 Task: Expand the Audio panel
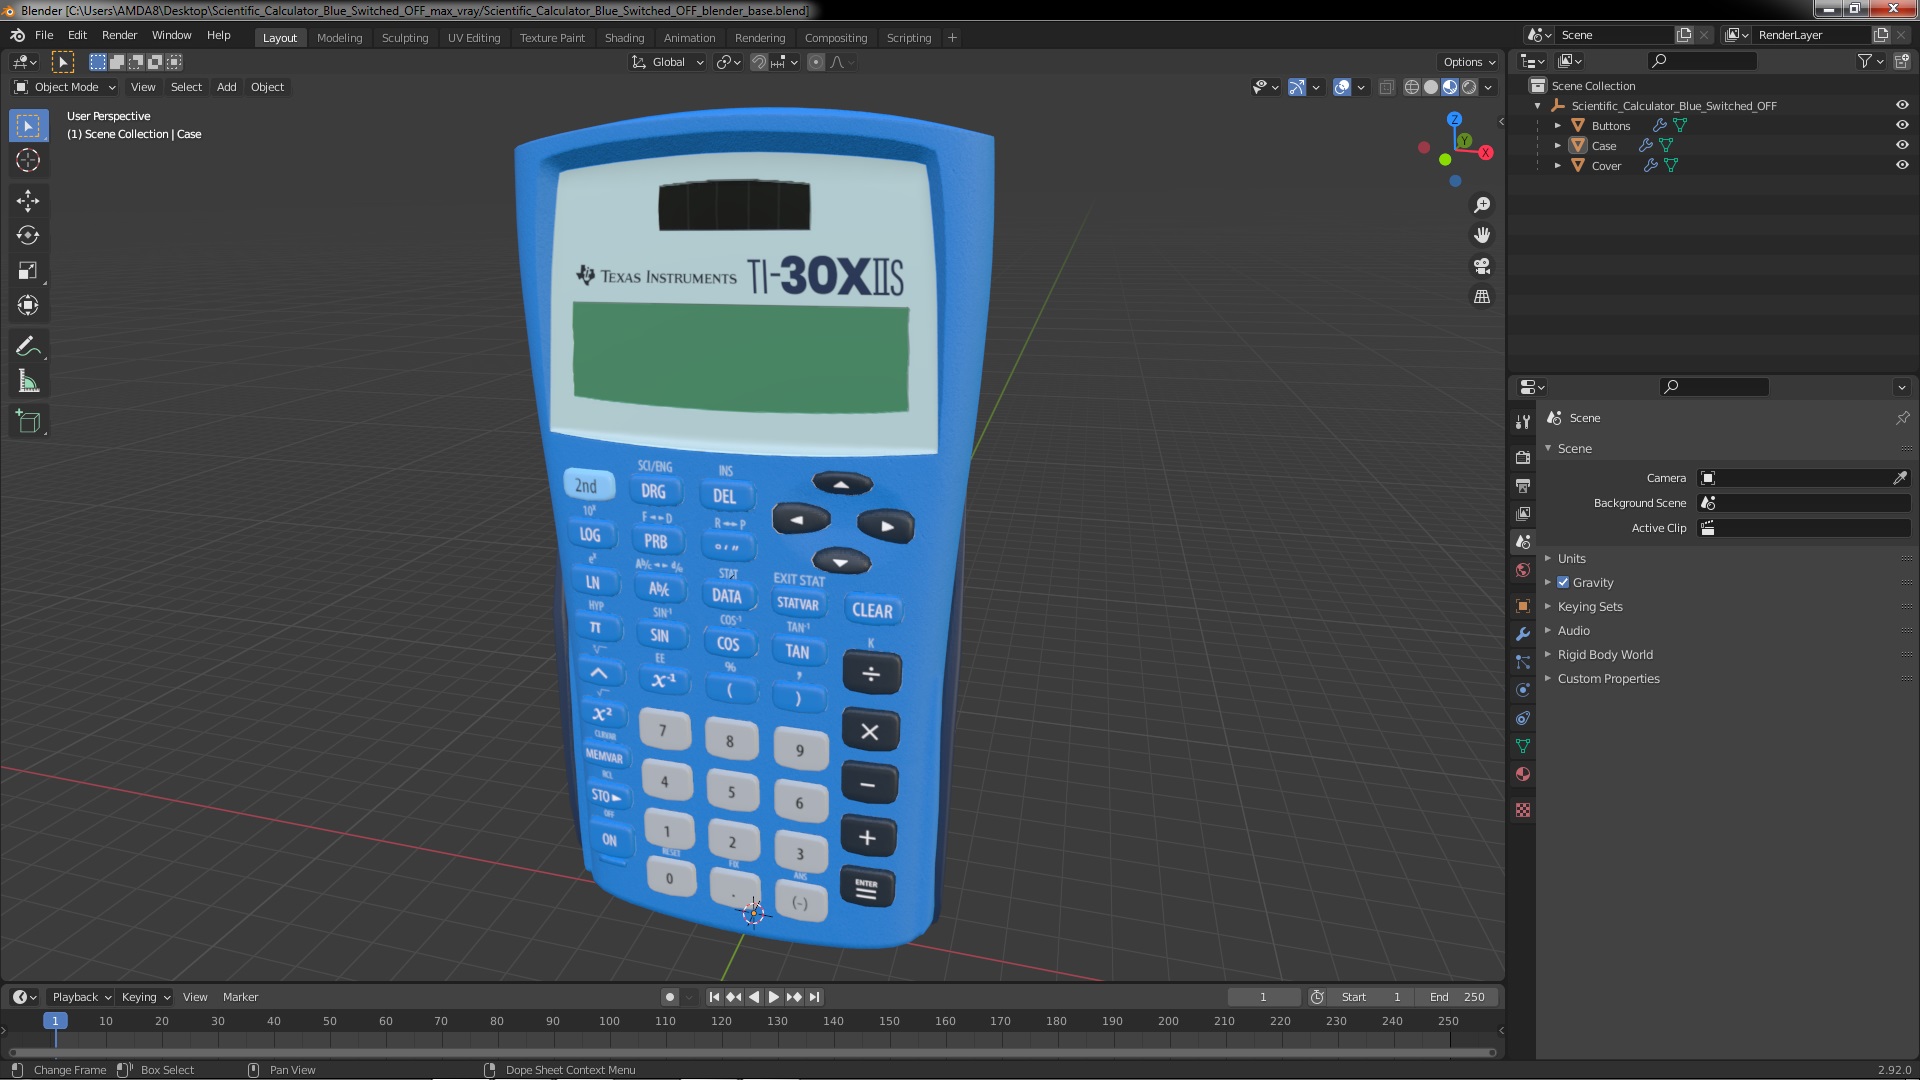(x=1573, y=630)
